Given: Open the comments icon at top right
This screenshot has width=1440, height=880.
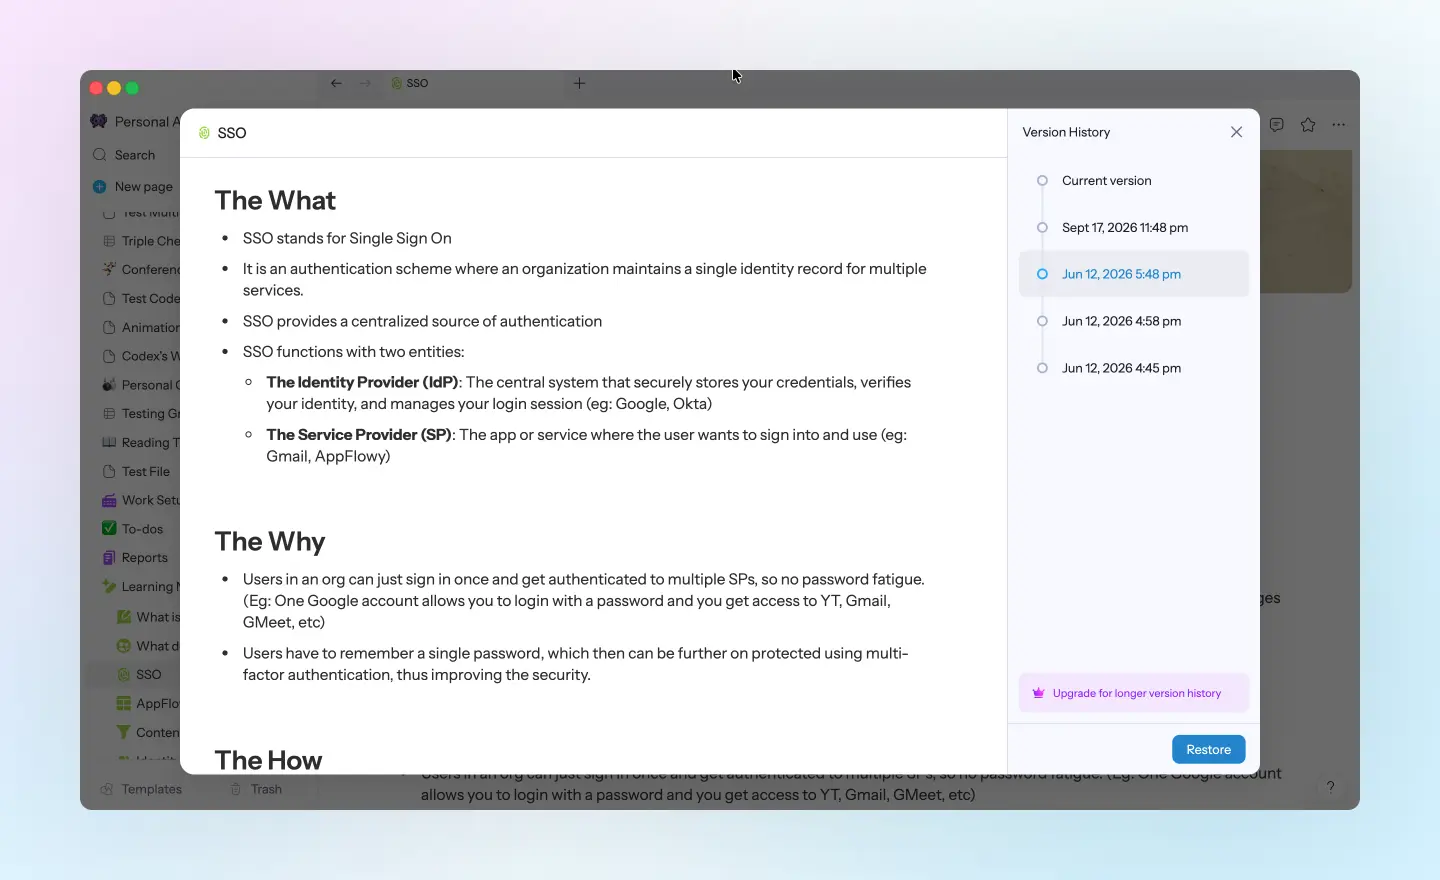Looking at the screenshot, I should click(x=1277, y=125).
